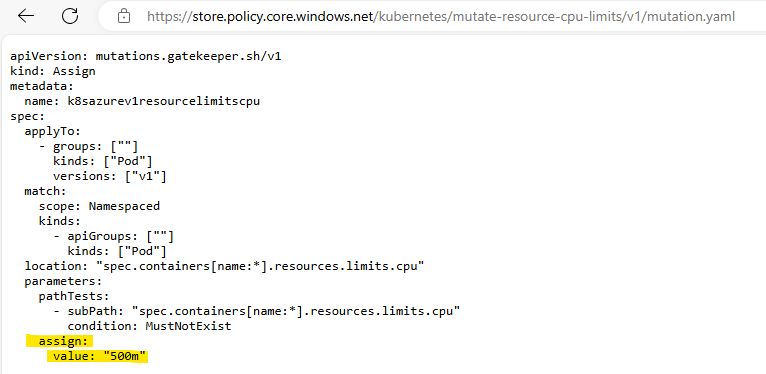Click the browser back arrow
Screen dimensions: 766x374
coord(25,17)
